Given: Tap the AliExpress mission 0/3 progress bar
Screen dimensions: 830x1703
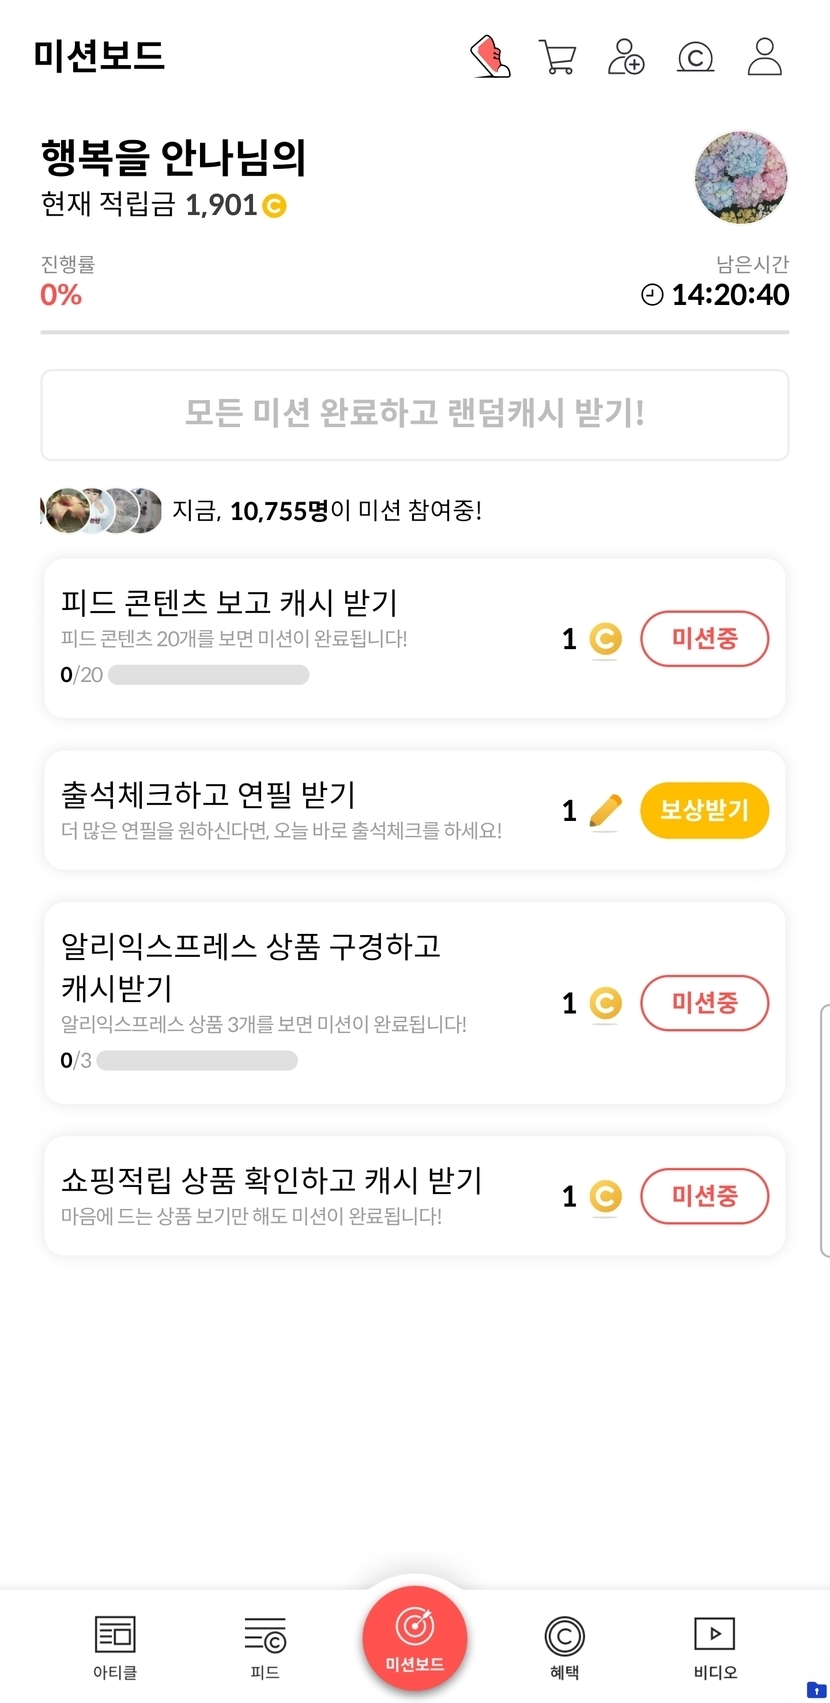Looking at the screenshot, I should (x=197, y=1060).
